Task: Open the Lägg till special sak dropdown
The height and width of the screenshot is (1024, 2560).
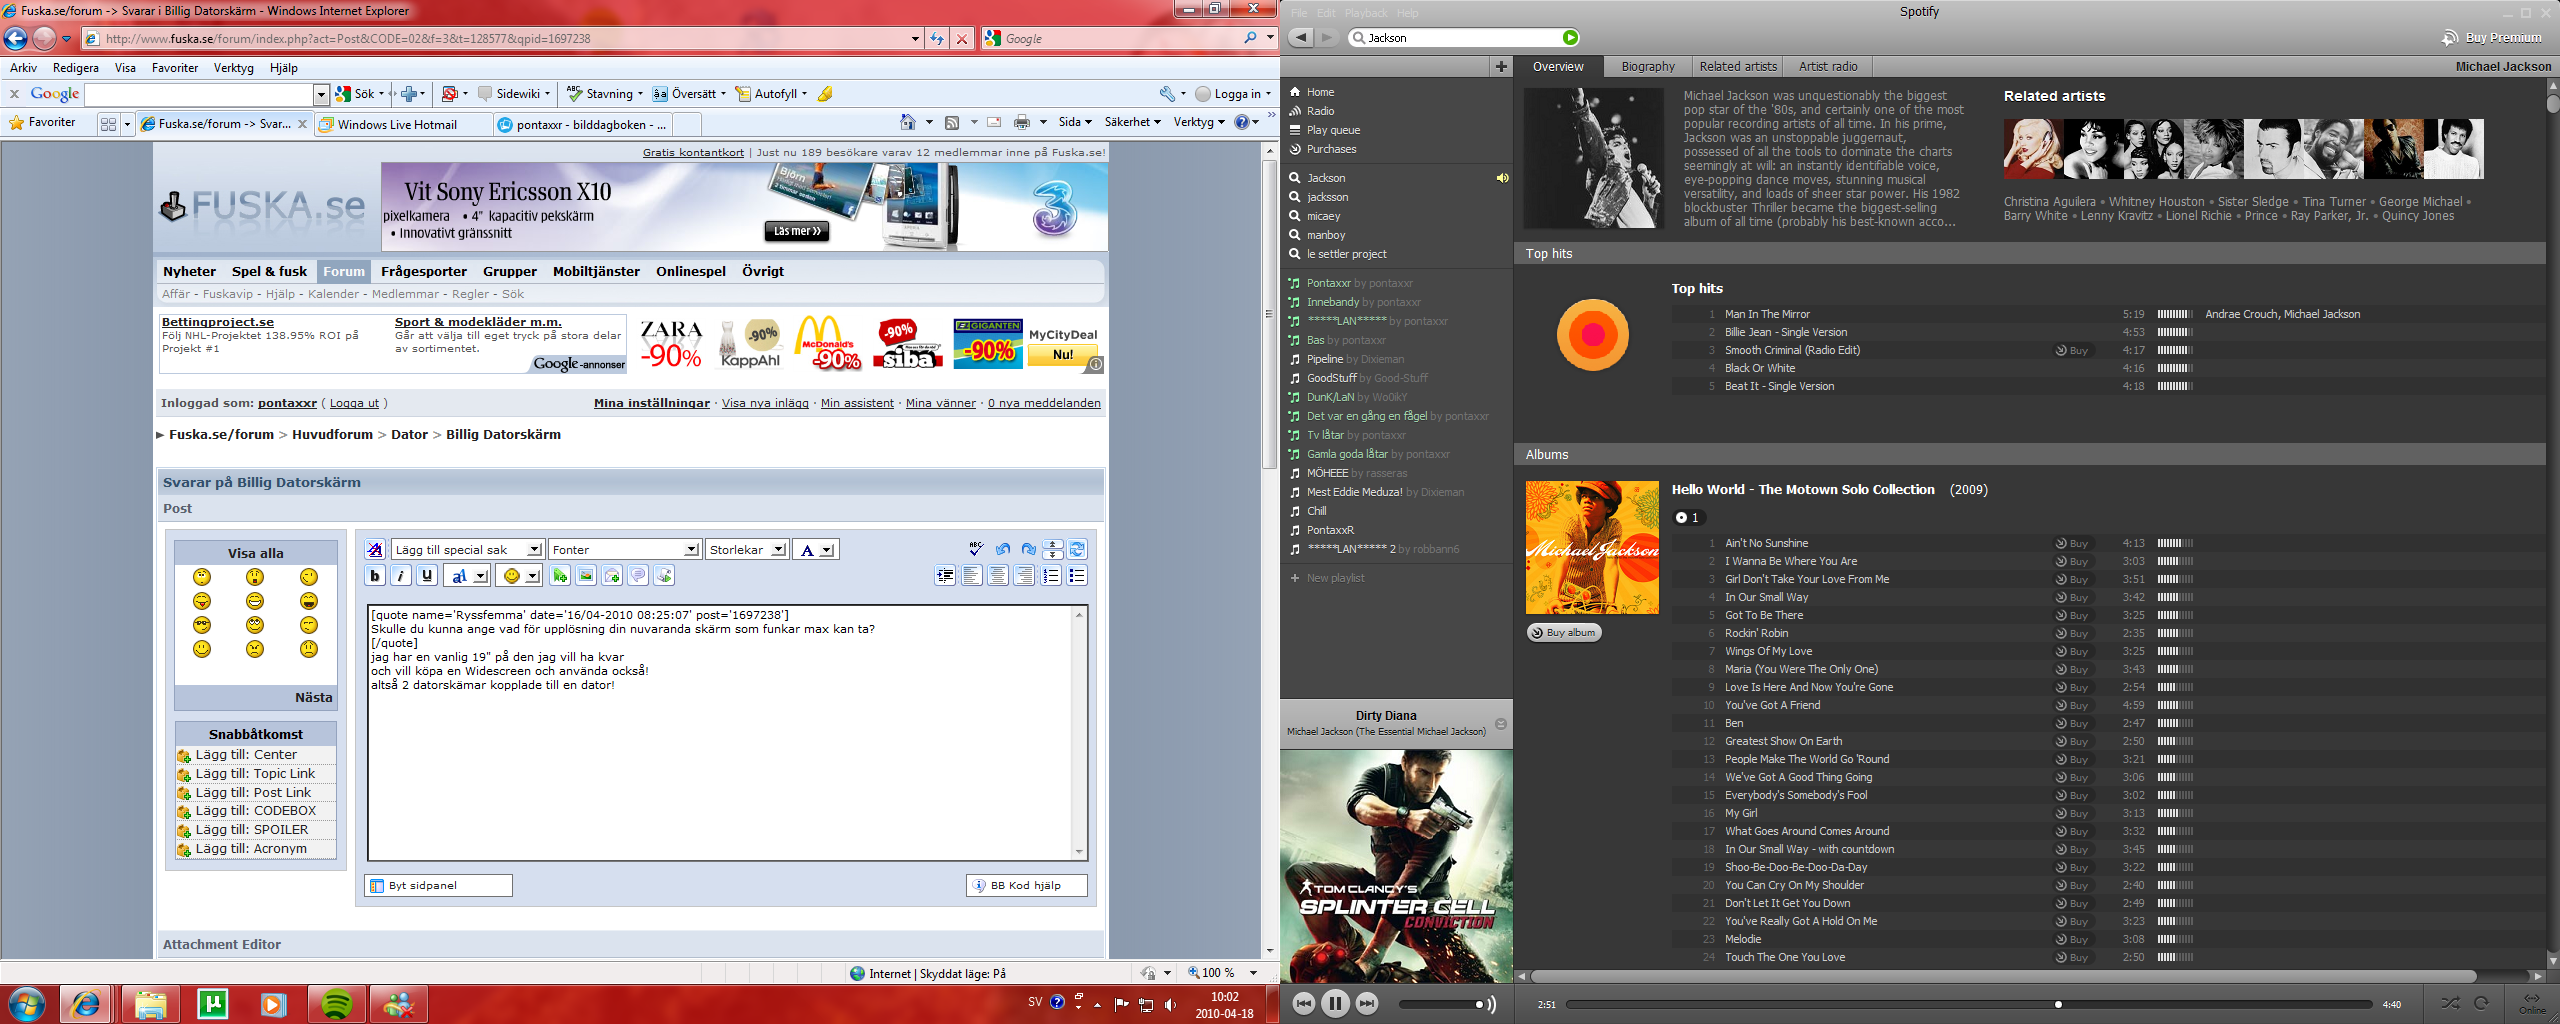Action: coord(468,549)
